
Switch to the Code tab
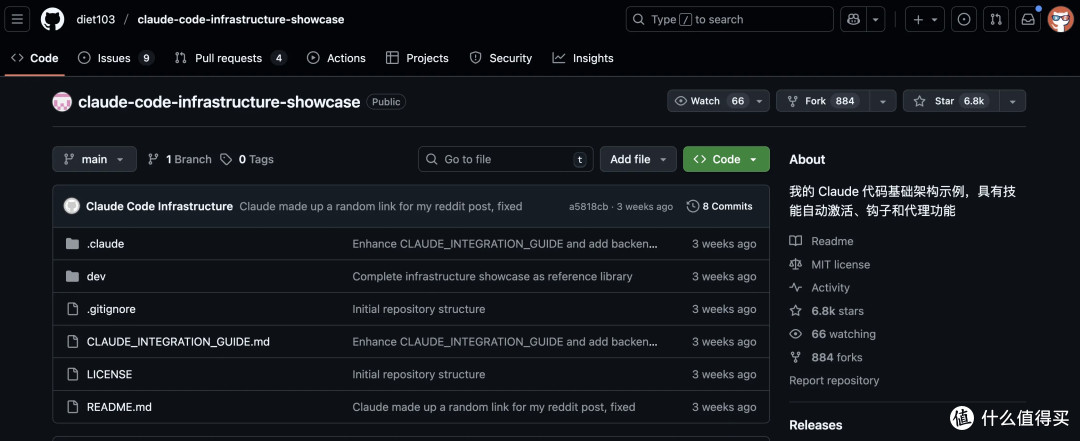[x=34, y=58]
